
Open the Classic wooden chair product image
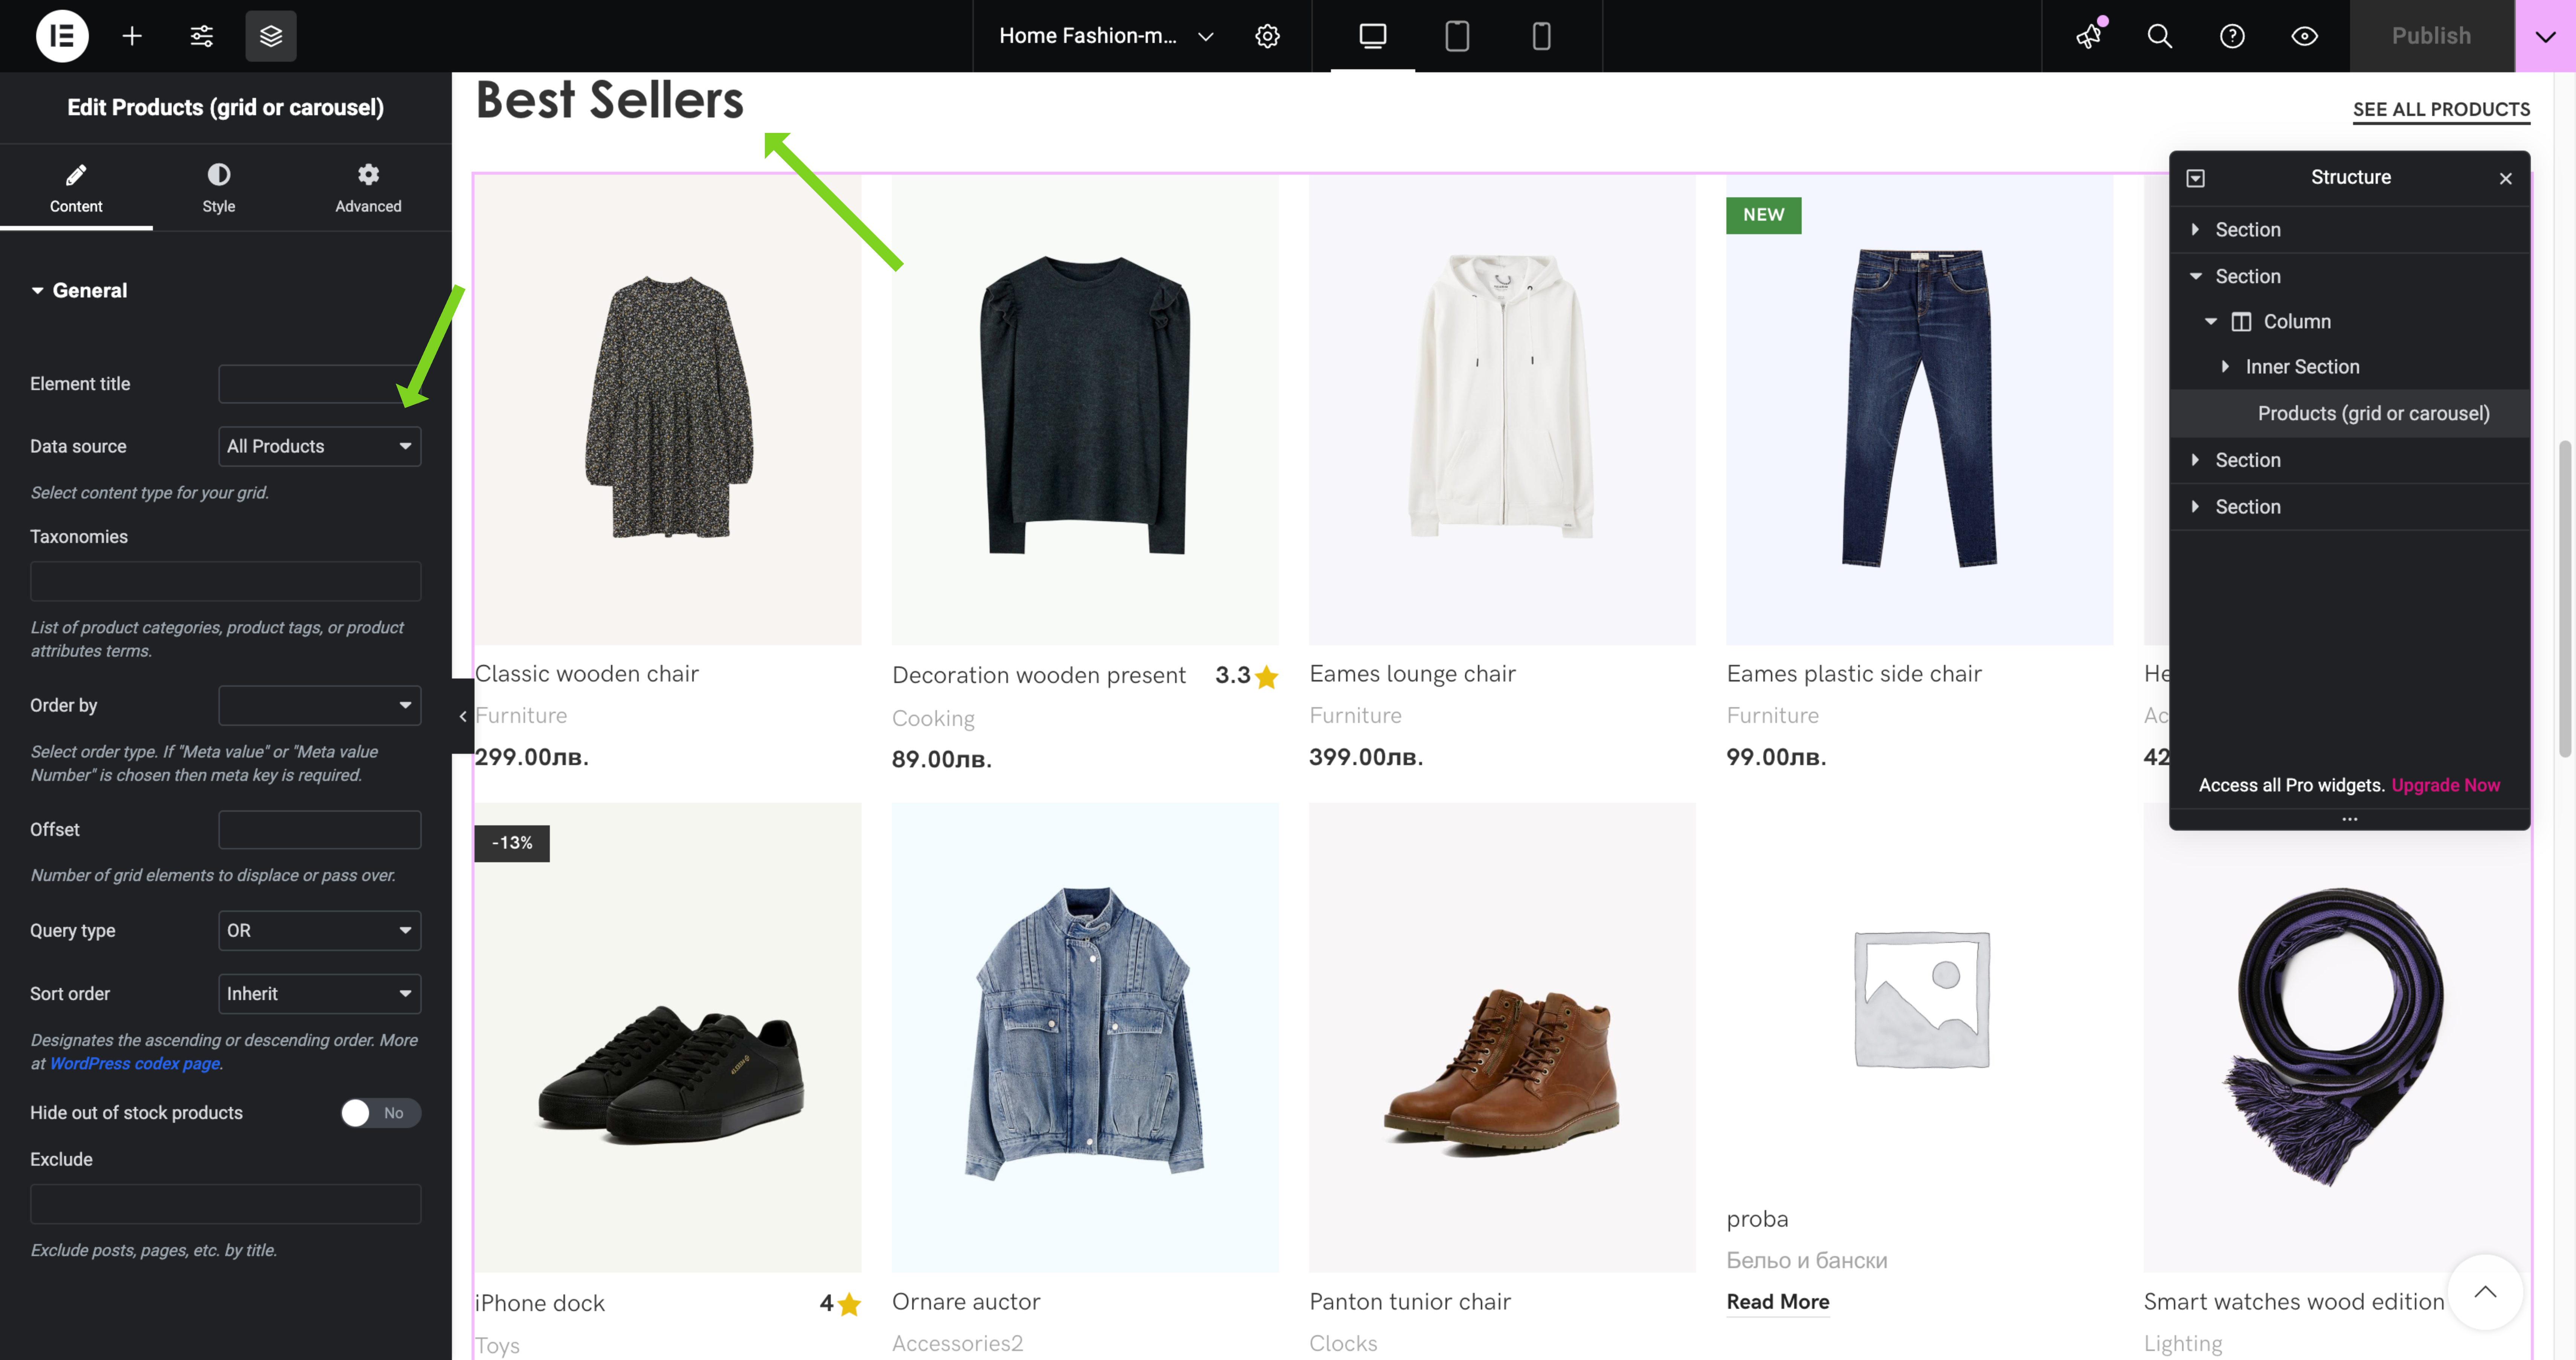(x=668, y=410)
